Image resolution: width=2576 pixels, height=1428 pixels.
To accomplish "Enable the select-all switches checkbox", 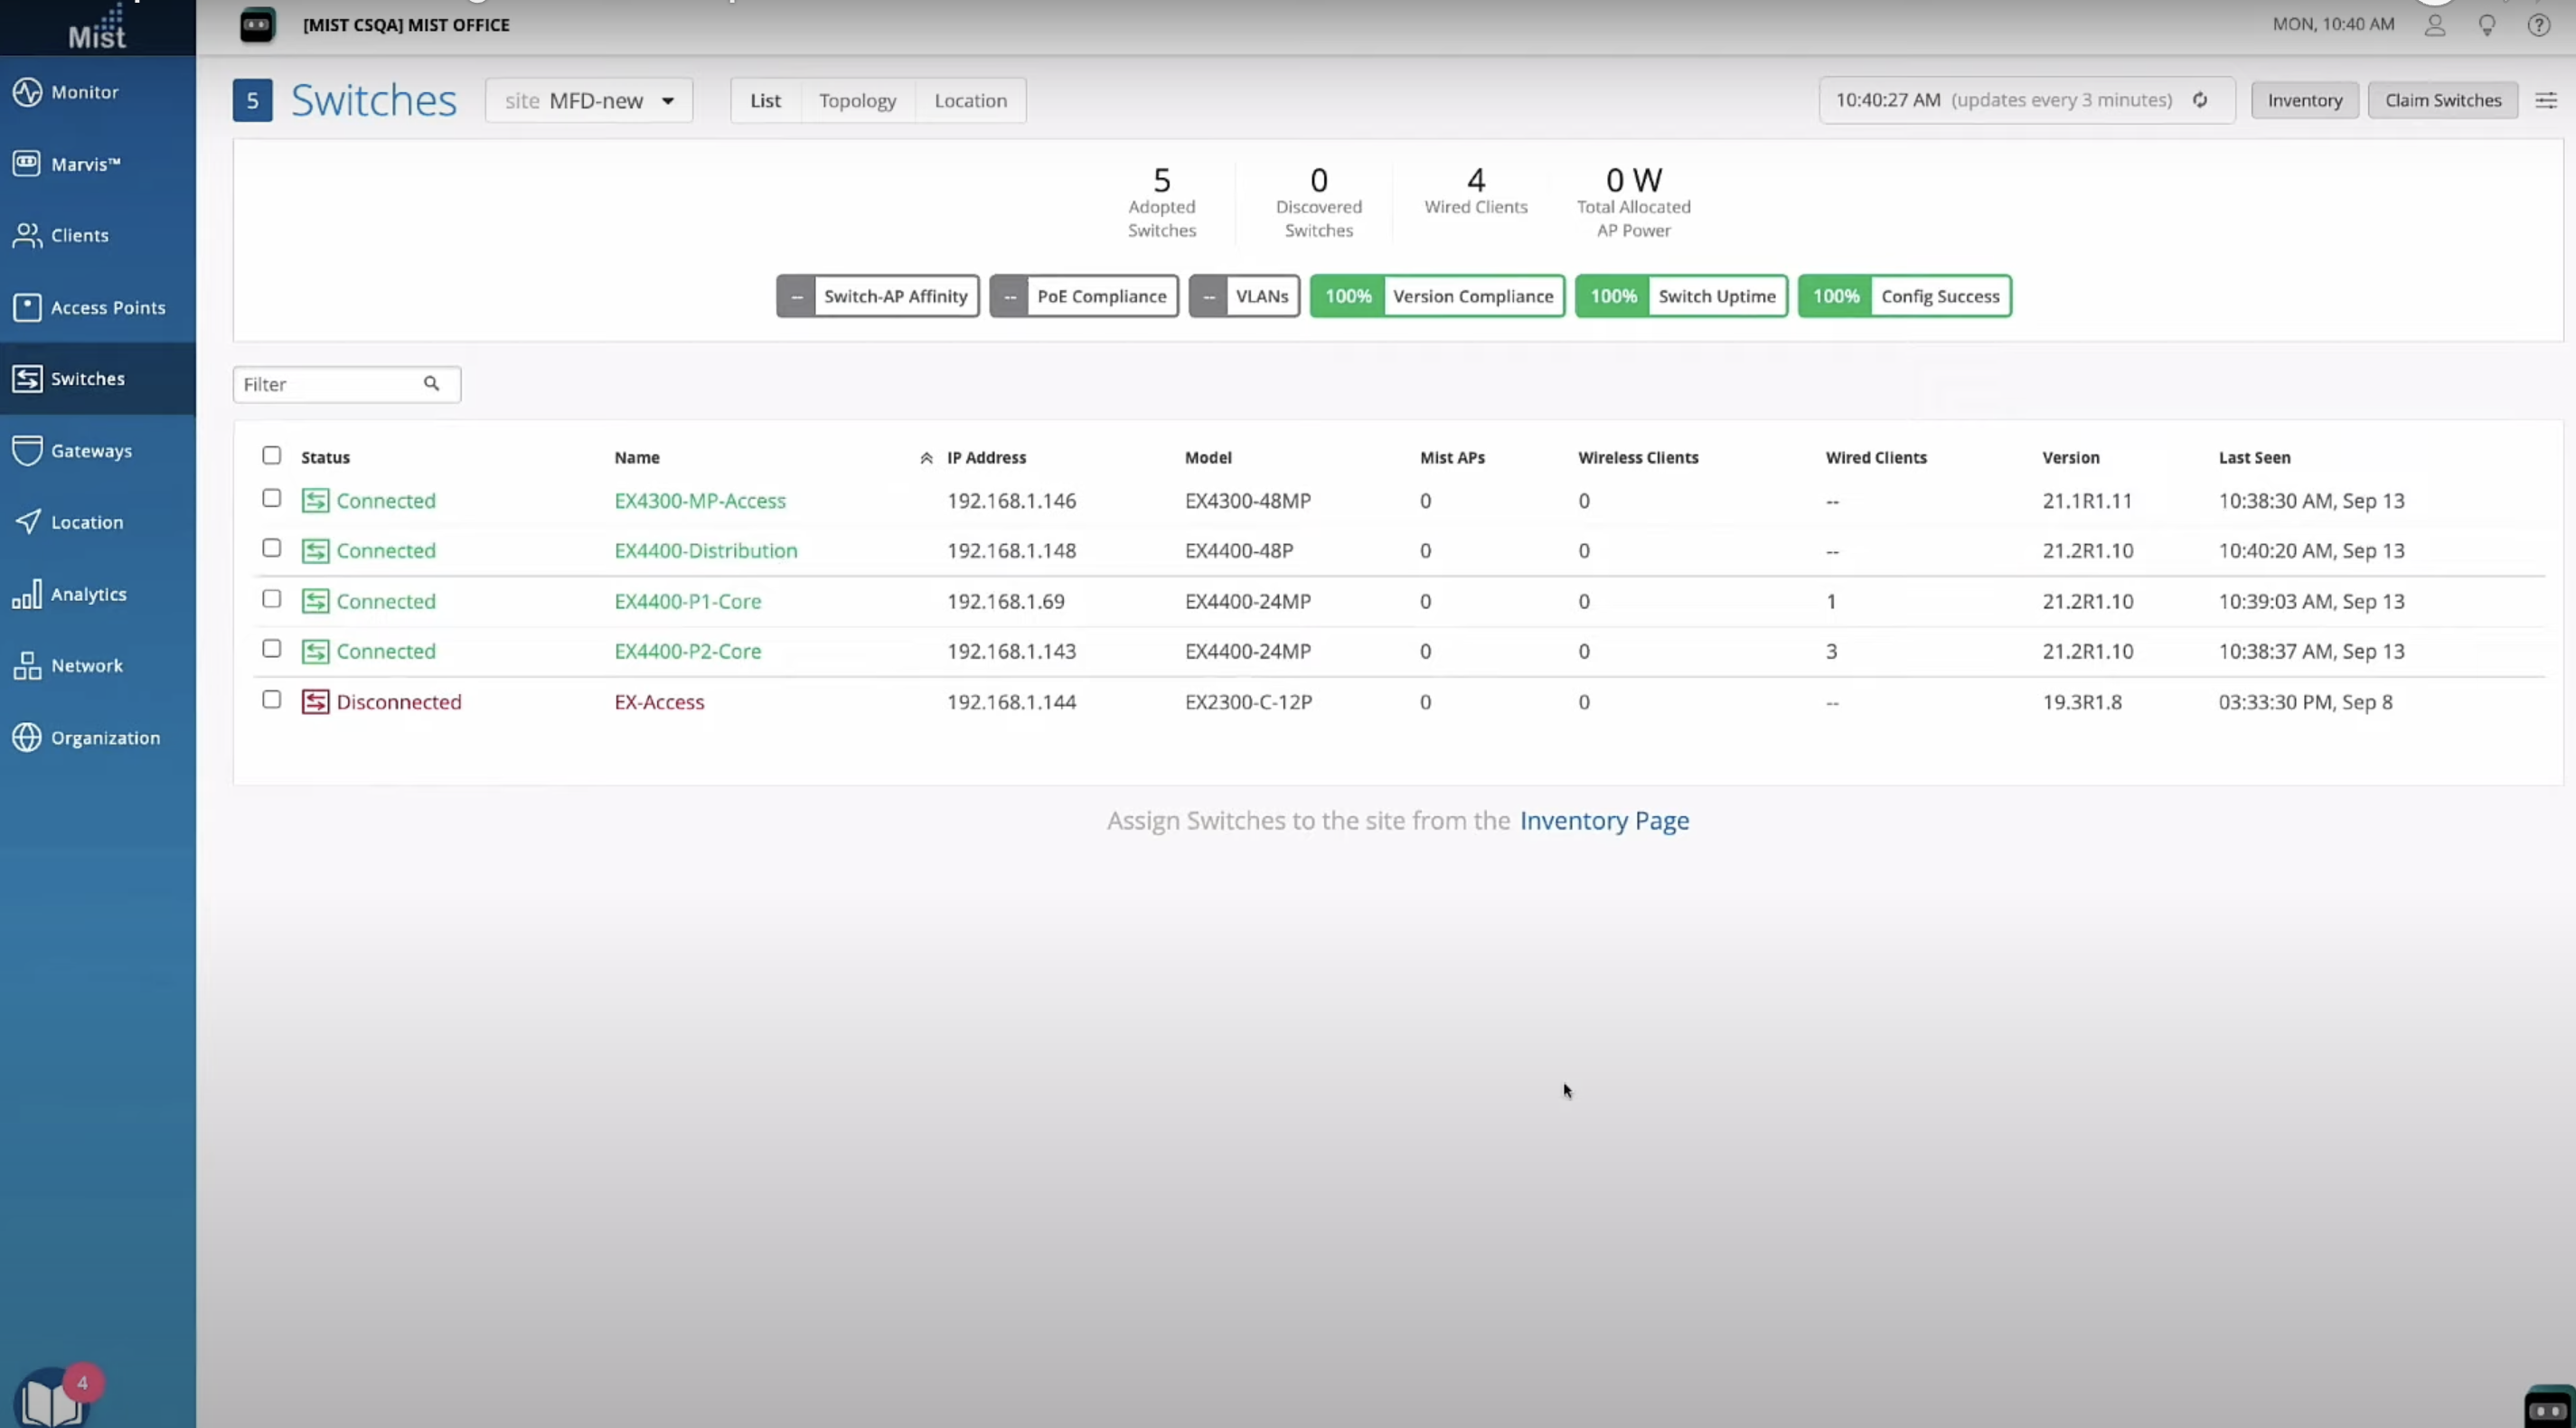I will point(273,454).
